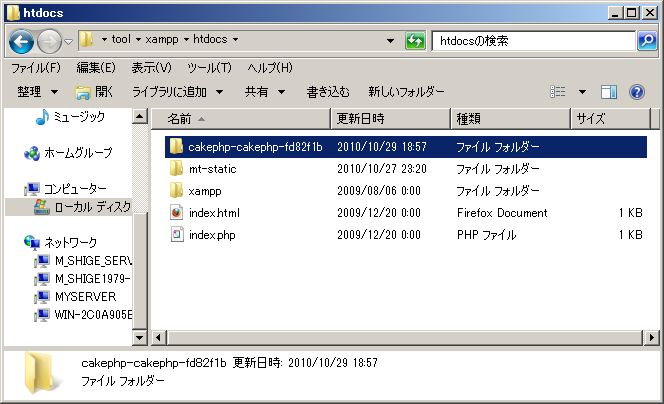Screen dimensions: 664x404
Task: Click the 書き込む burn button
Action: pos(328,91)
